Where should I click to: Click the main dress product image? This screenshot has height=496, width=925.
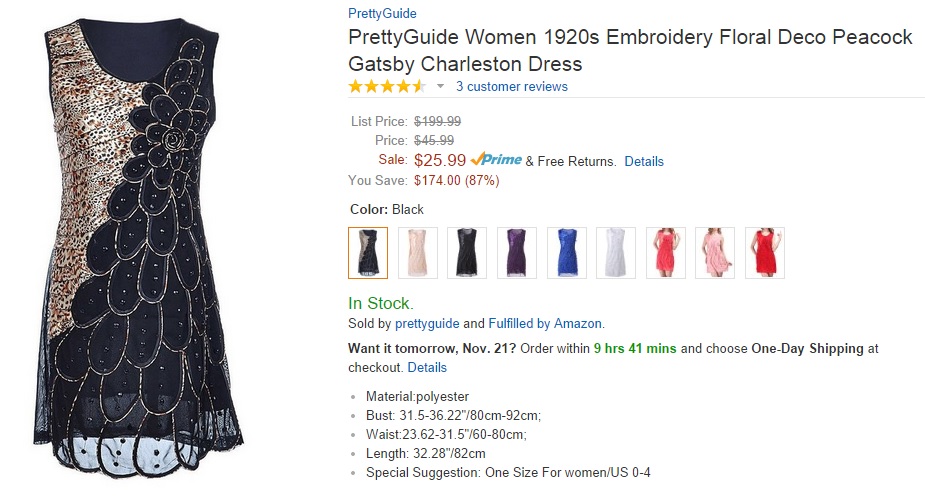(x=146, y=248)
